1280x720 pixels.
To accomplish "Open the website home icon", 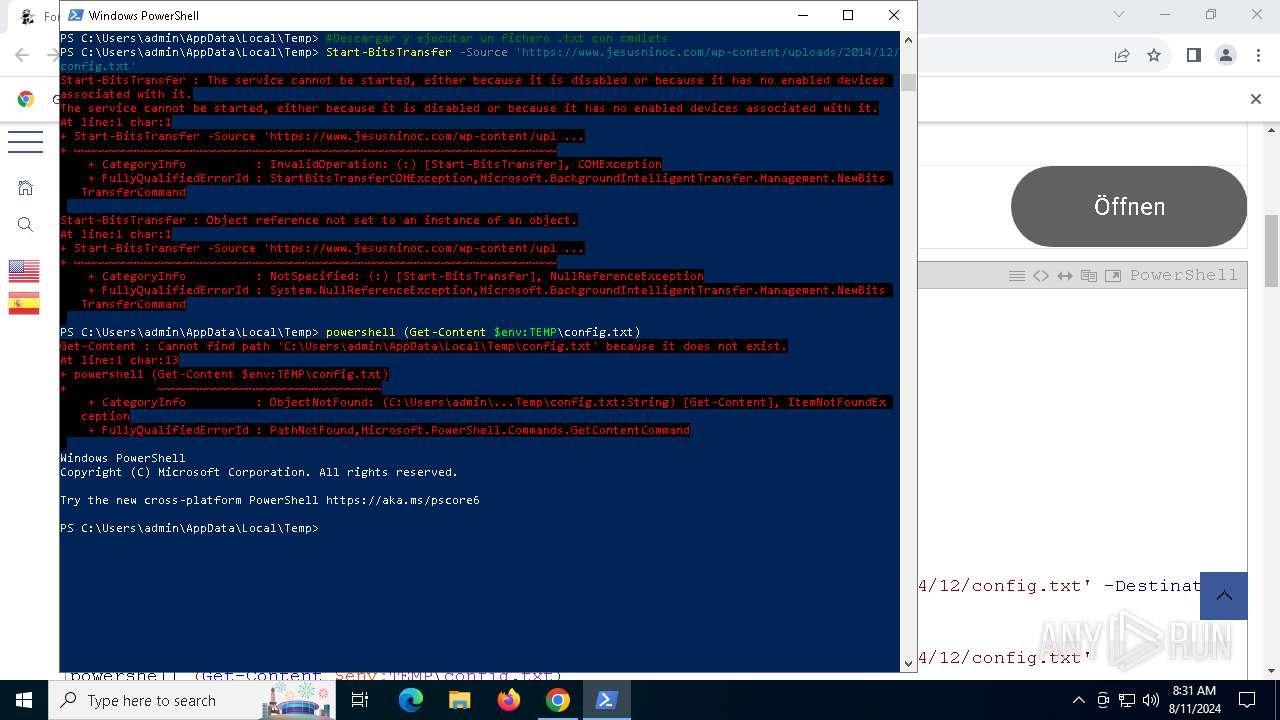I will [x=26, y=188].
